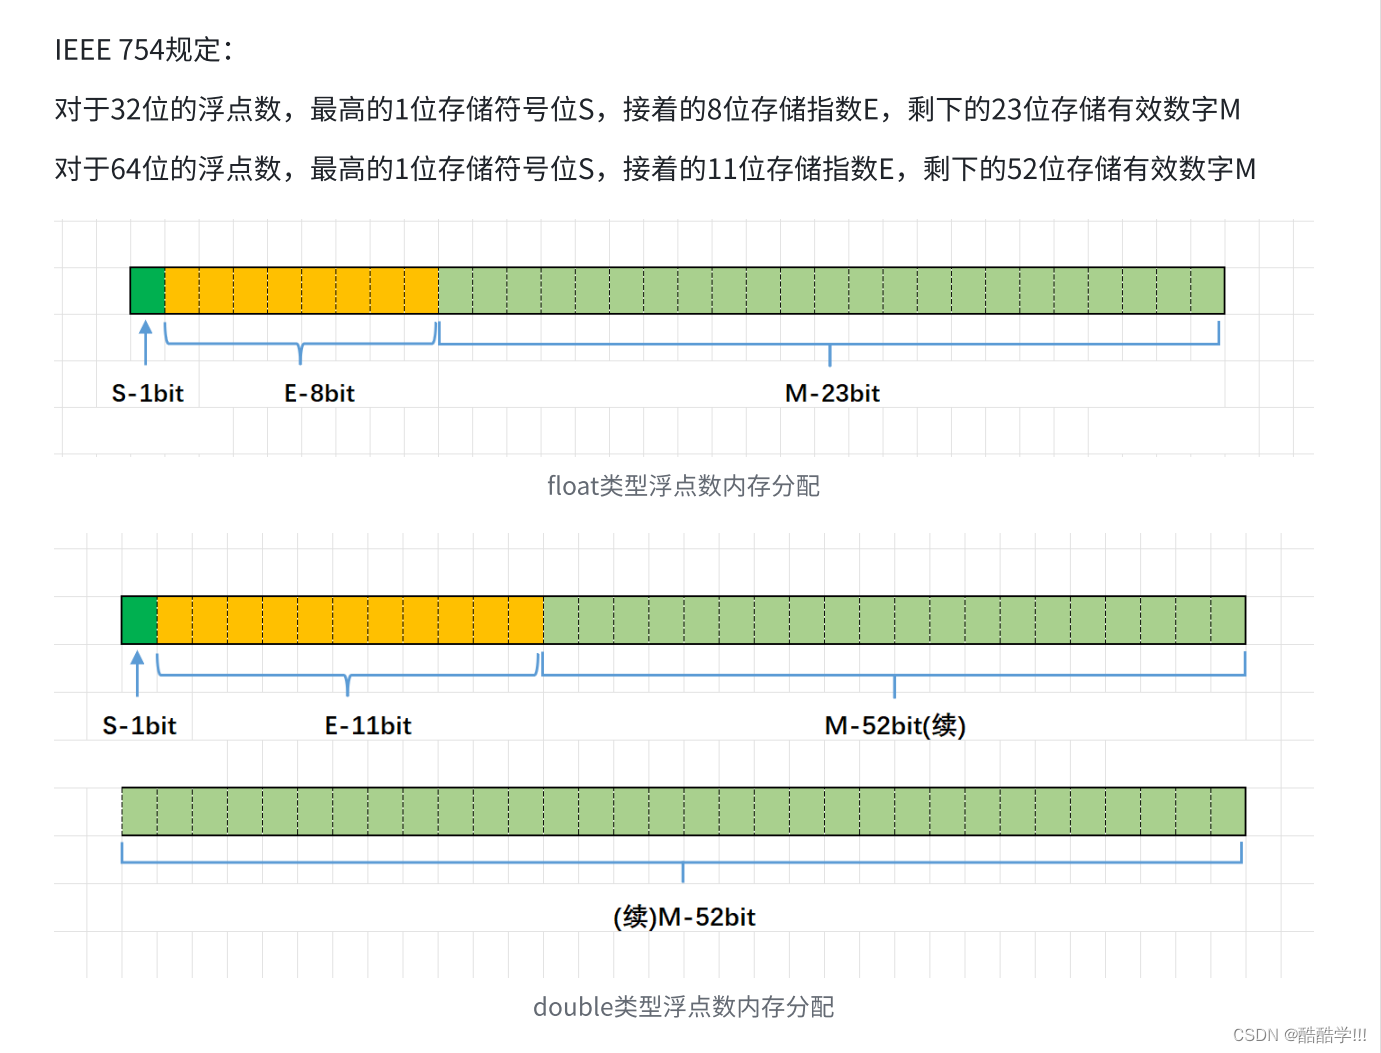Click the 'S-1bit' label in double diagram
Viewport: 1381px width, 1053px height.
(x=139, y=725)
